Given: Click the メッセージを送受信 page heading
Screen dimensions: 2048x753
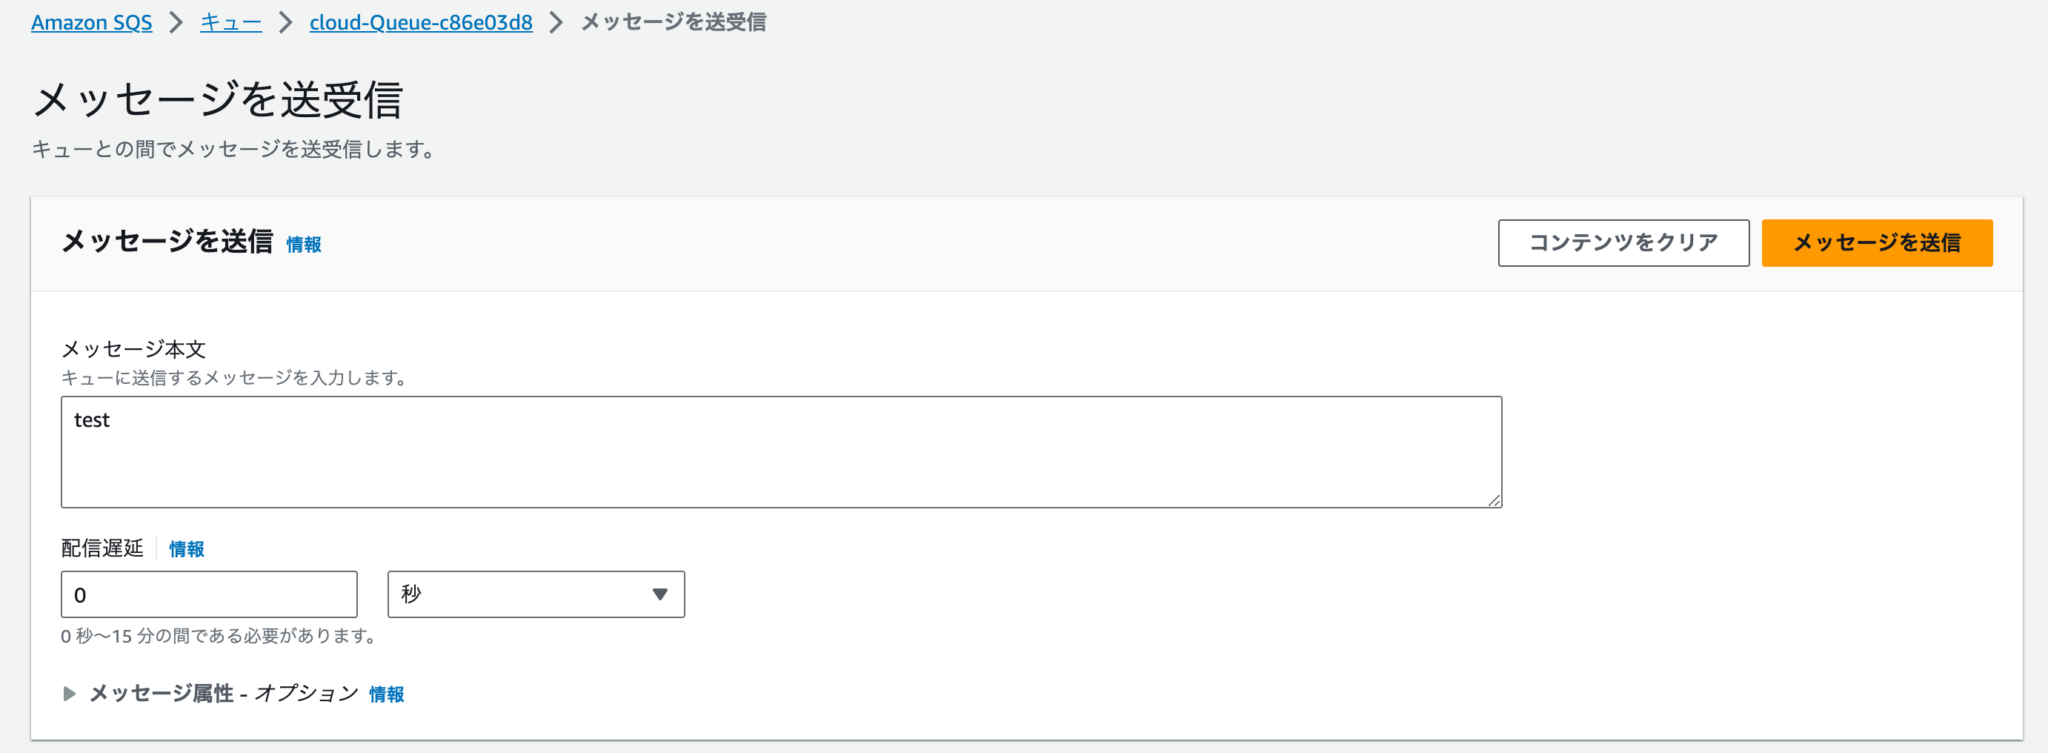Looking at the screenshot, I should (x=217, y=100).
